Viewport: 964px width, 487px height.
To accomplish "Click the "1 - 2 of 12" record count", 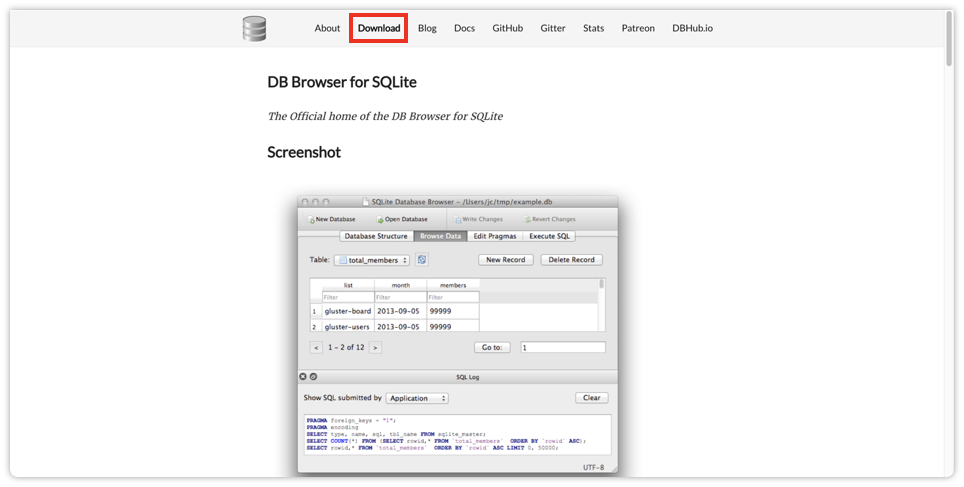I will [346, 347].
